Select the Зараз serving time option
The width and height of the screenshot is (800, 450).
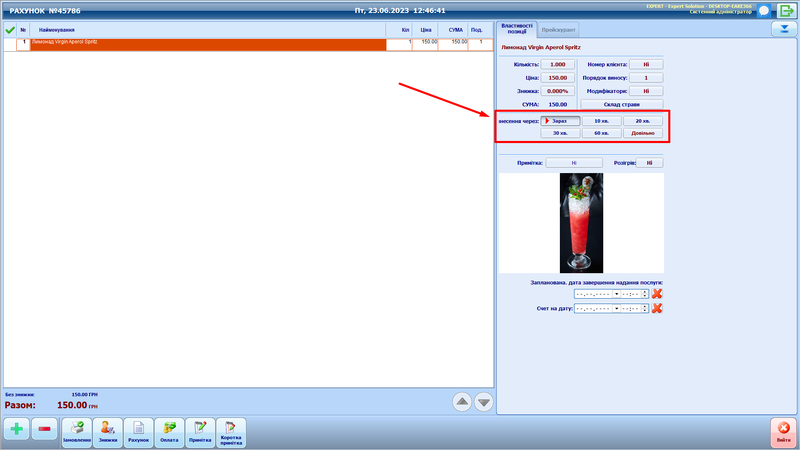560,120
